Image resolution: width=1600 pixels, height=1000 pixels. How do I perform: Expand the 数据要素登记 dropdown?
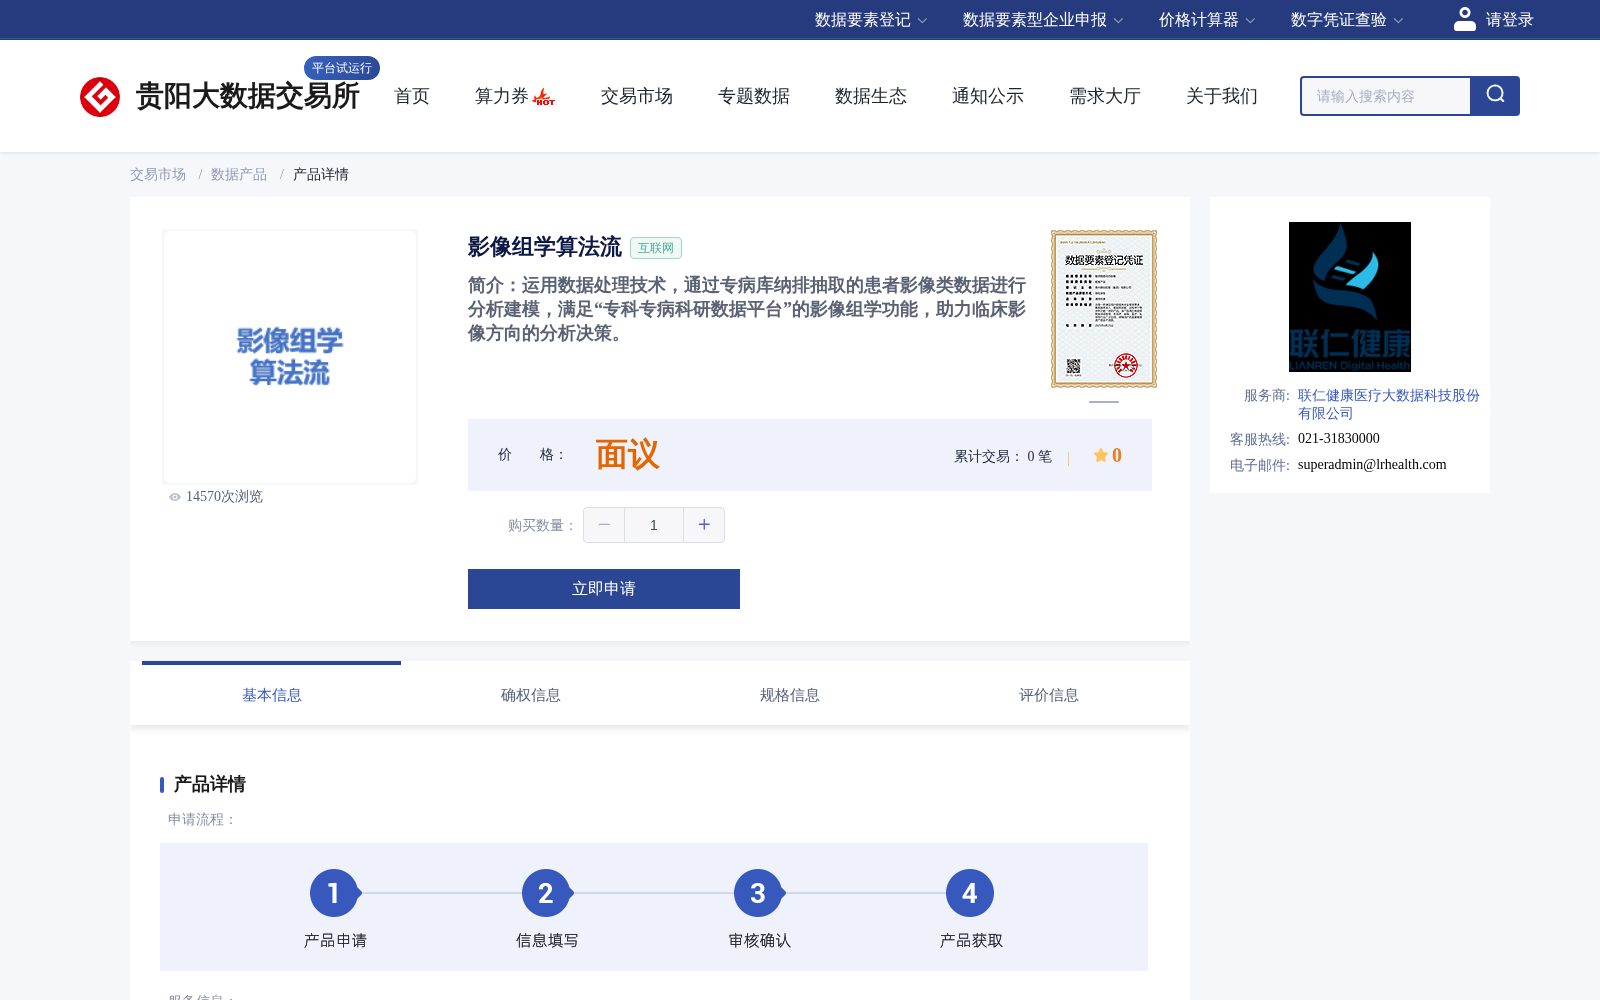pyautogui.click(x=871, y=20)
